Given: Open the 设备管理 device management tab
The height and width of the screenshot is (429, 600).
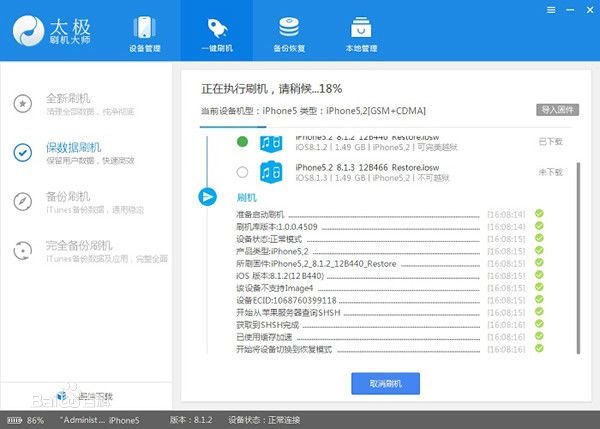Looking at the screenshot, I should click(145, 34).
